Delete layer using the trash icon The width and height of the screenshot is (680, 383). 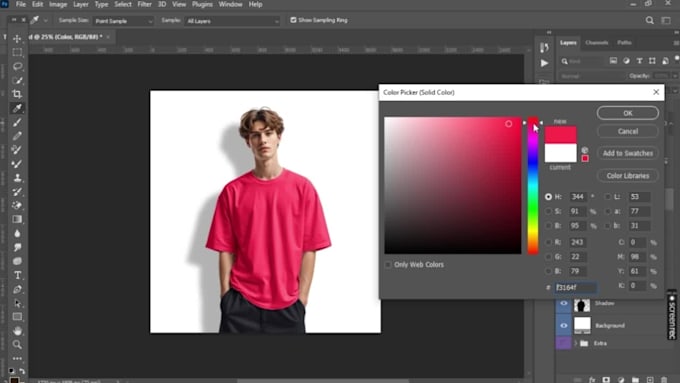pyautogui.click(x=664, y=380)
